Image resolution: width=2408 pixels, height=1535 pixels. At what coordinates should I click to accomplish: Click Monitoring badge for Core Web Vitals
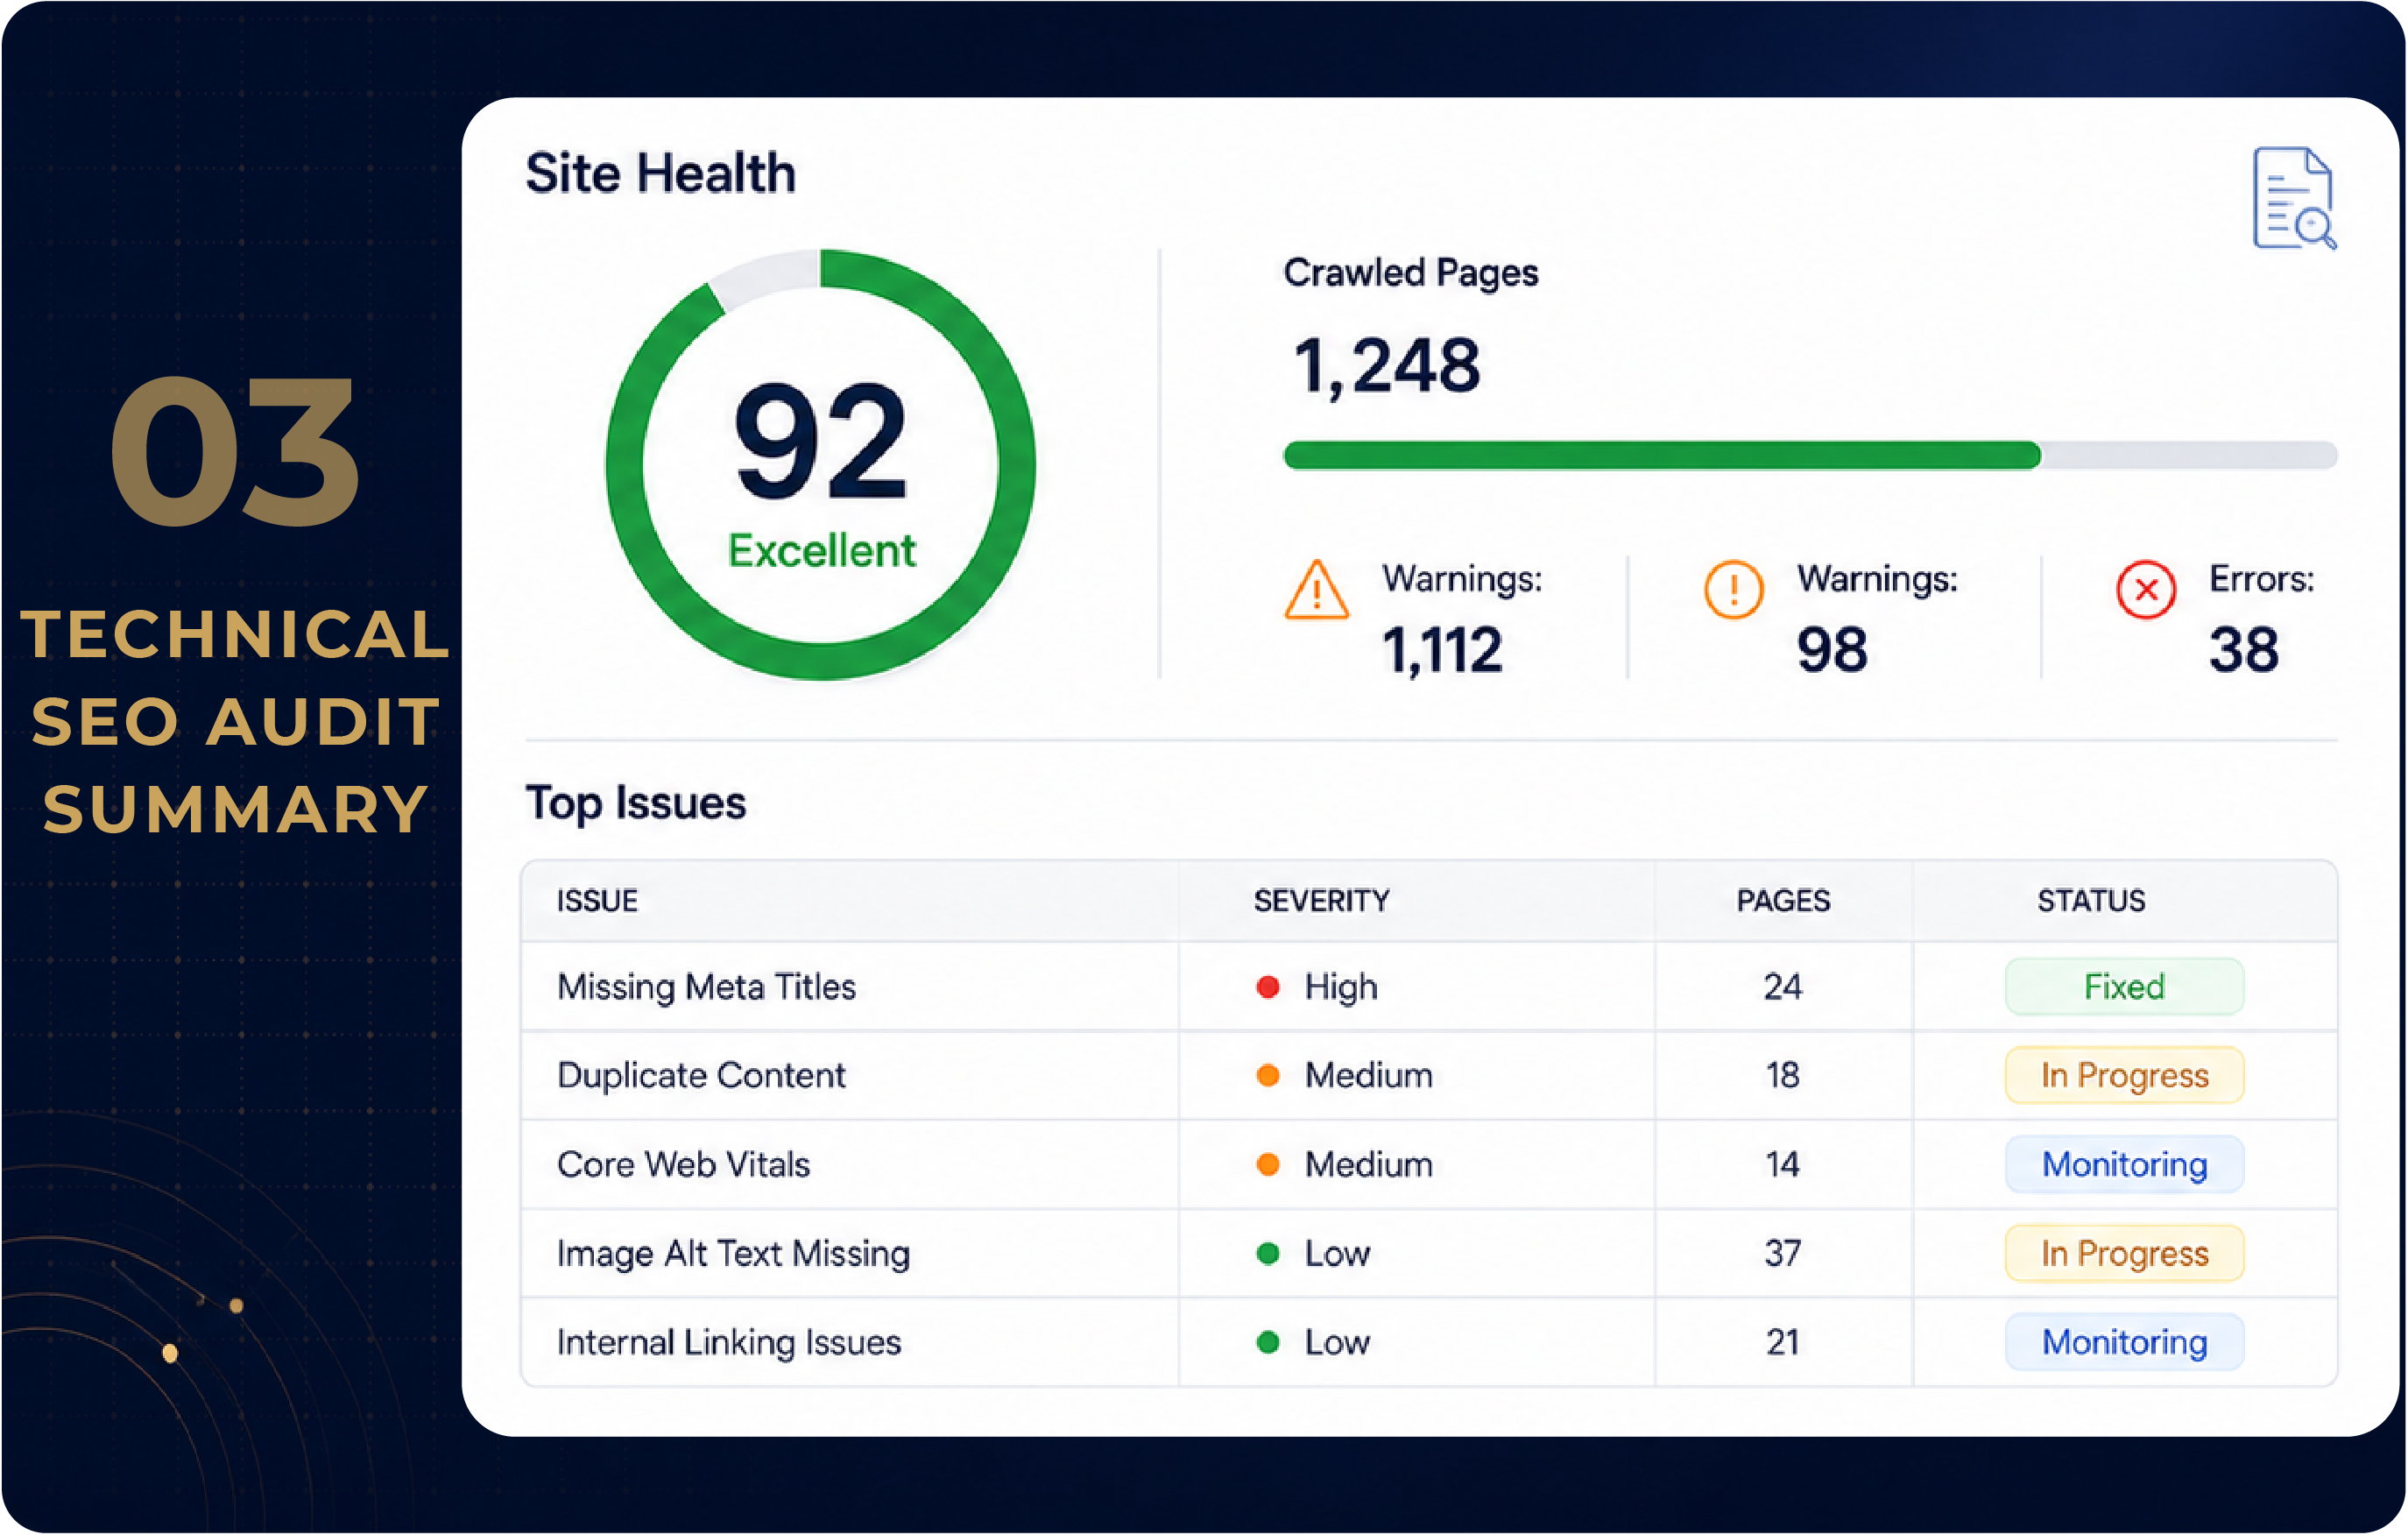(2125, 1165)
